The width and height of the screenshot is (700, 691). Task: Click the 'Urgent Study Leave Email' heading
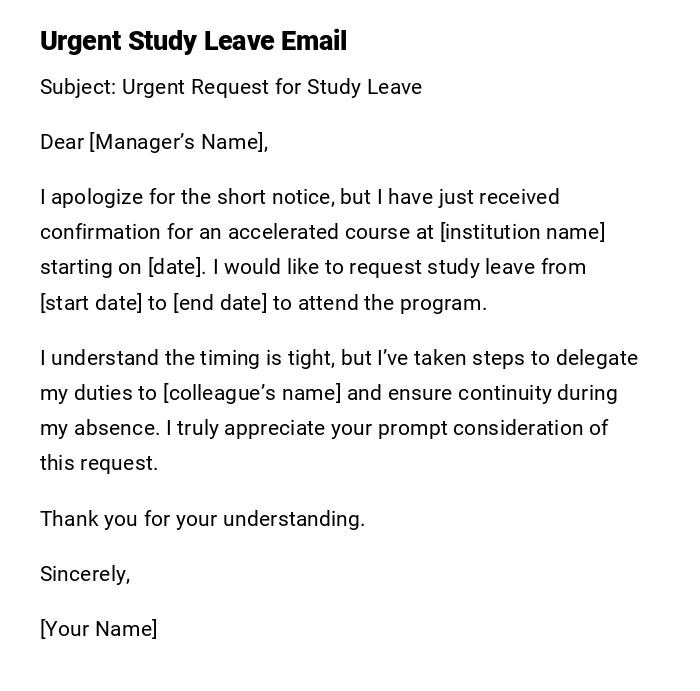pyautogui.click(x=193, y=41)
